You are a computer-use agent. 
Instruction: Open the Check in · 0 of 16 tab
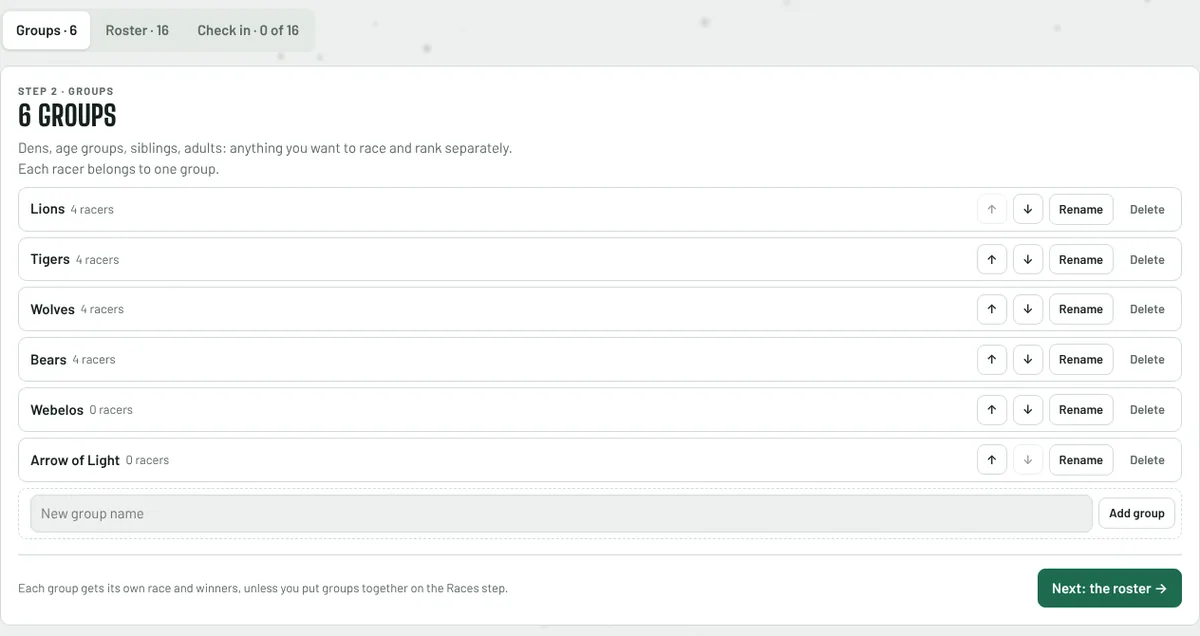(x=248, y=30)
